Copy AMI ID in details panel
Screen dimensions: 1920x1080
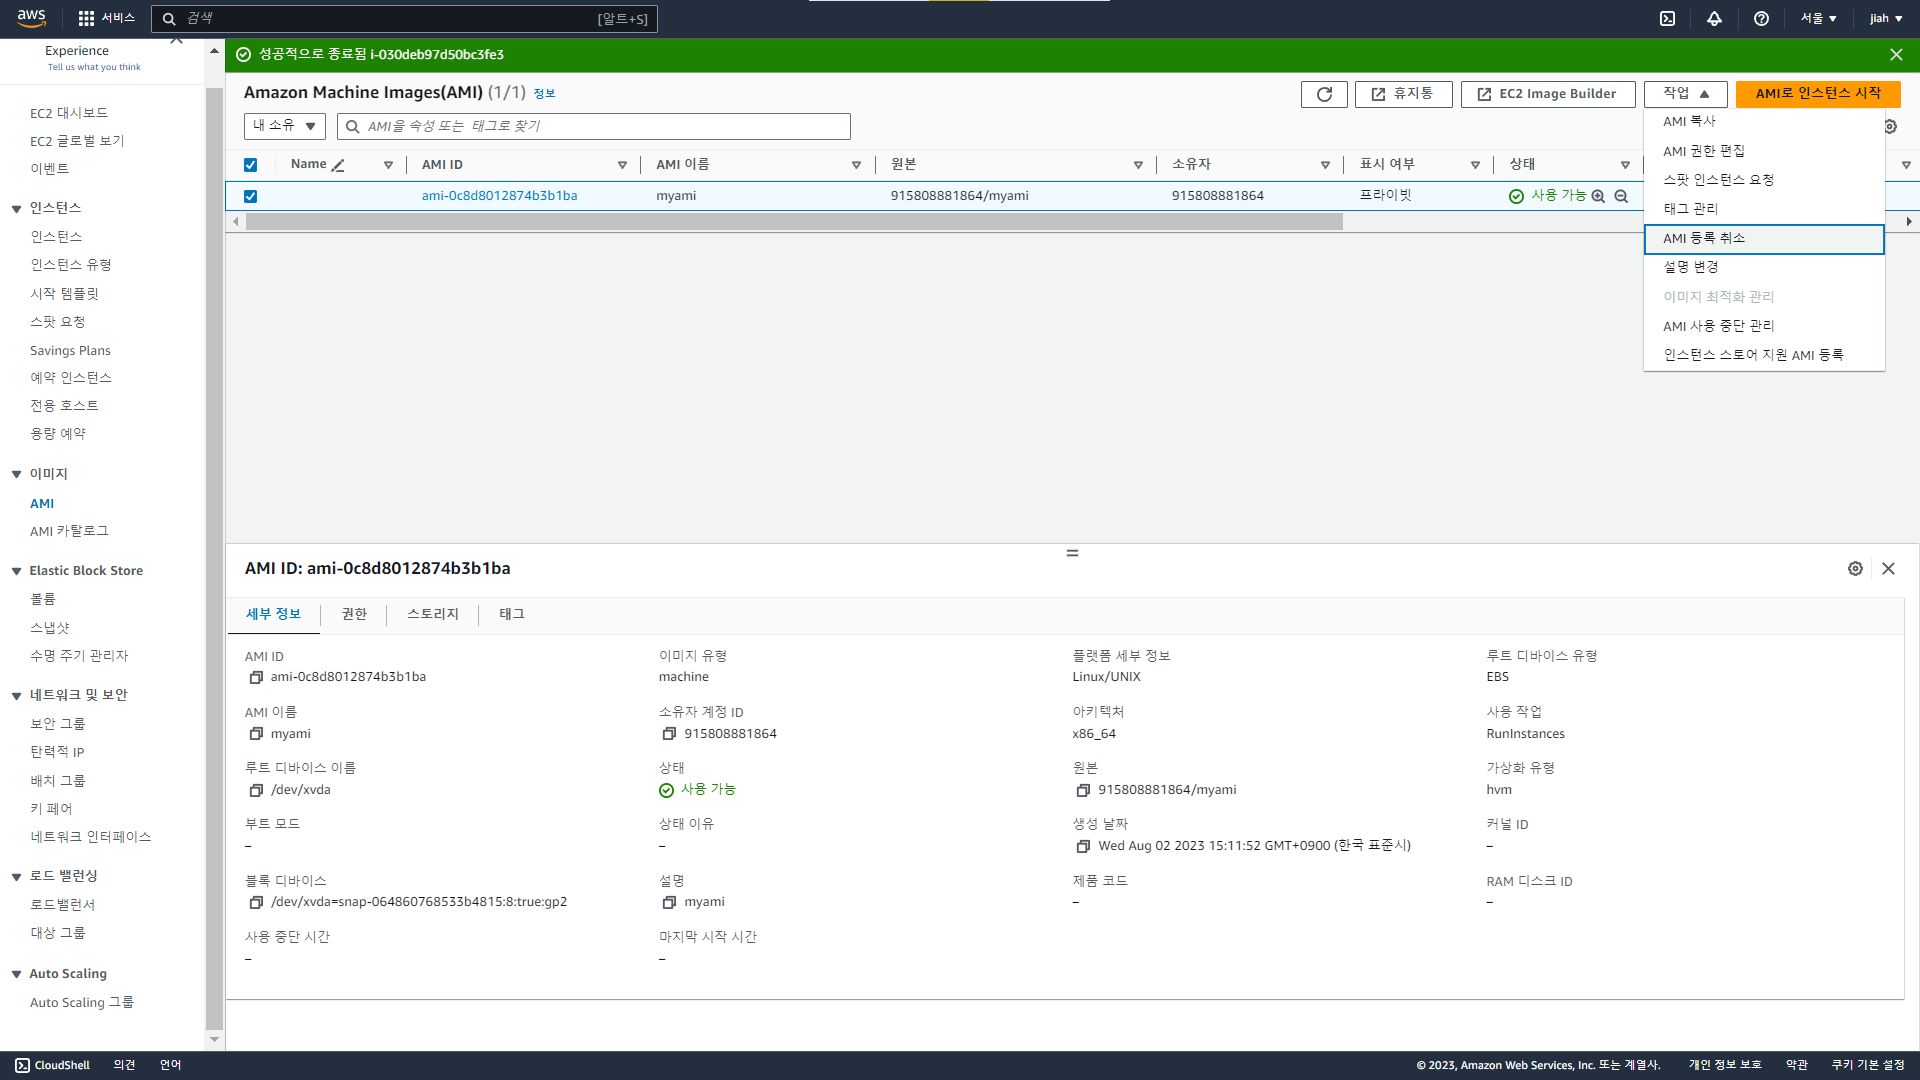256,677
